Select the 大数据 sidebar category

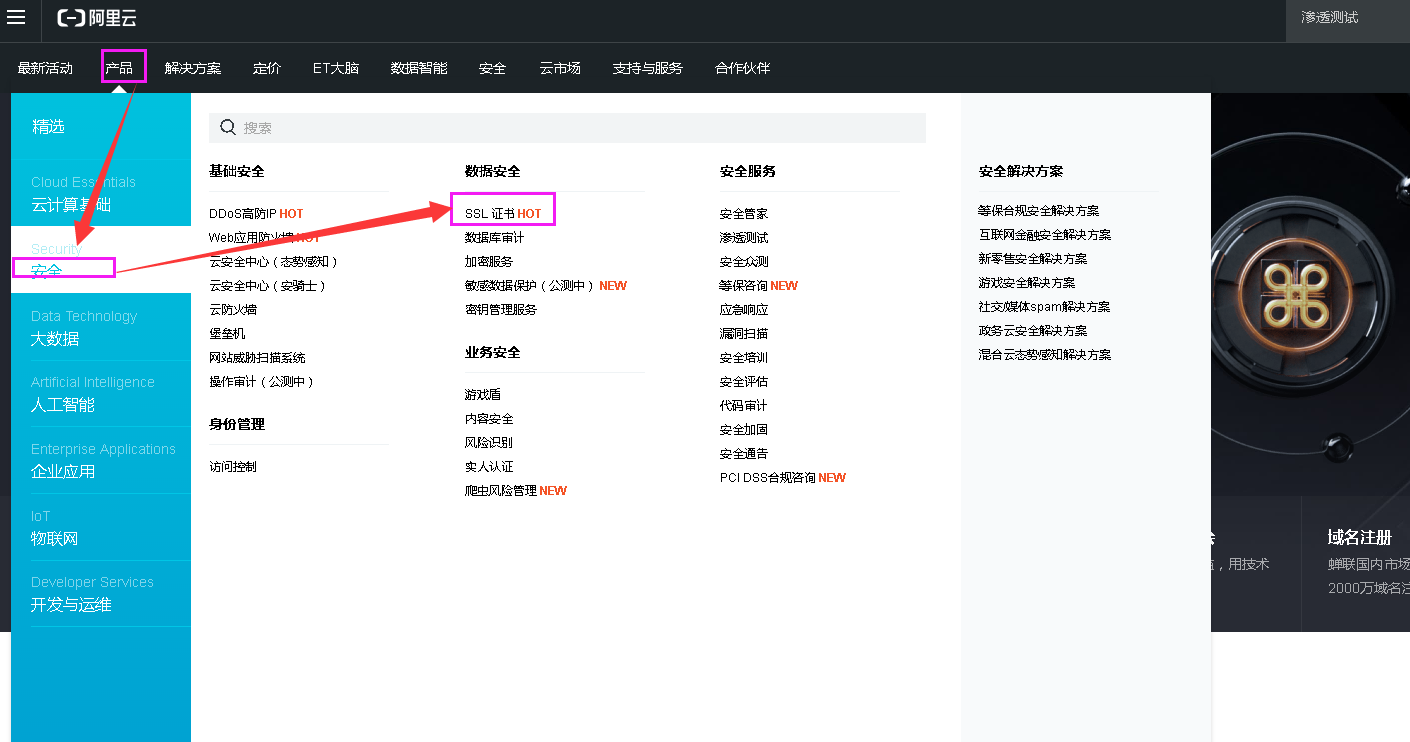tap(101, 327)
